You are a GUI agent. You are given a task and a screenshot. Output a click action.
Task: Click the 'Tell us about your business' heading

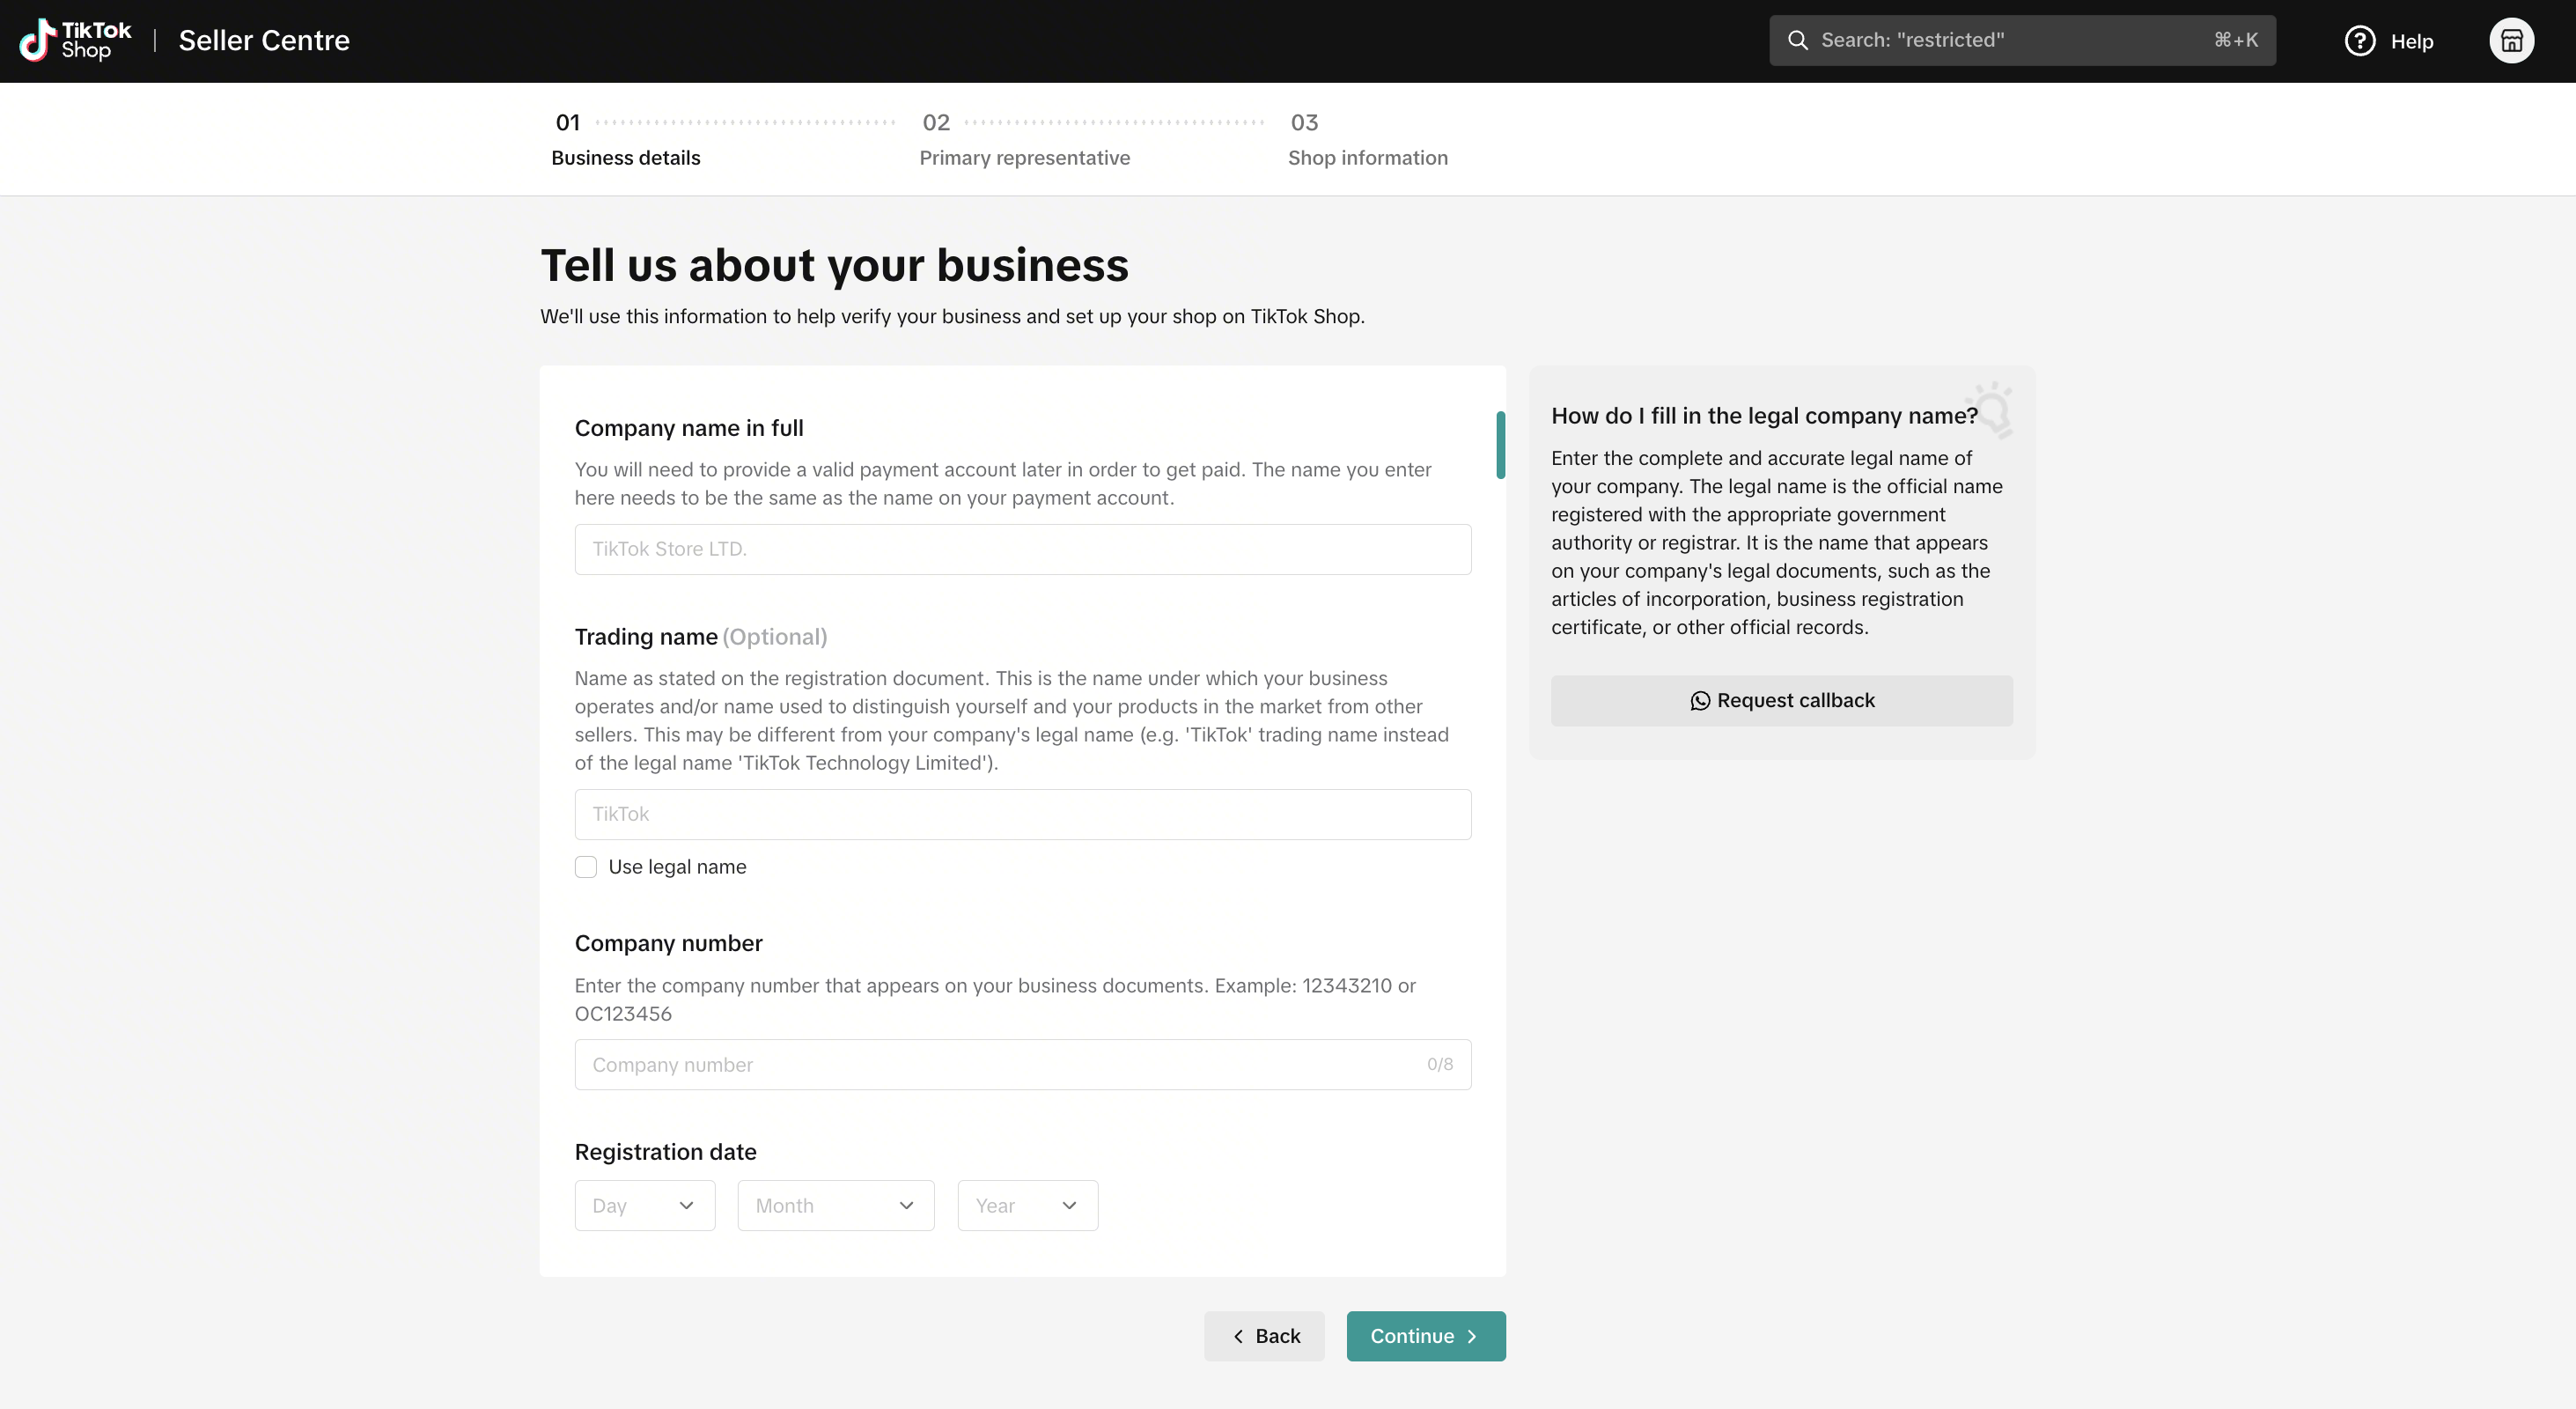point(834,265)
